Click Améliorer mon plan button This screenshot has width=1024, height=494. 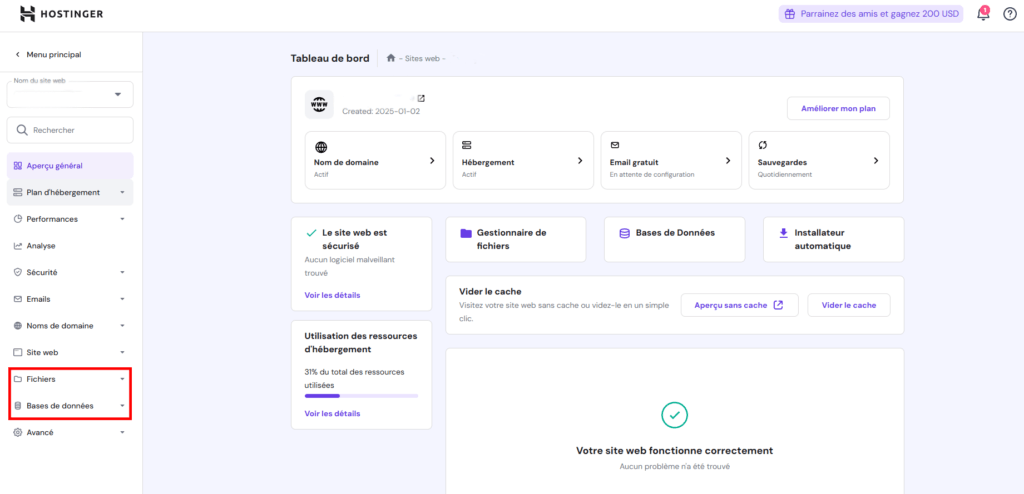coord(839,108)
